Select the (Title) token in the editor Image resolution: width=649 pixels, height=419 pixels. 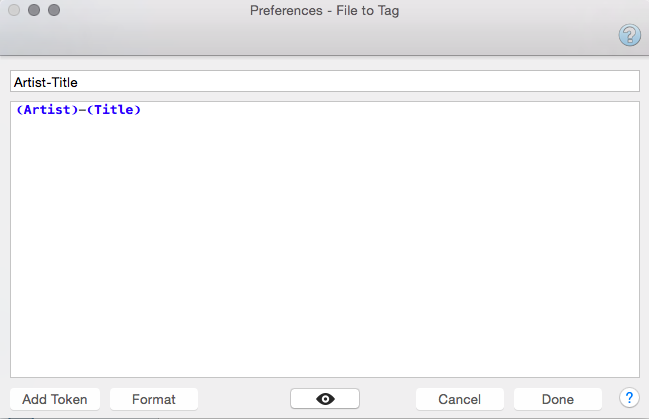112,110
